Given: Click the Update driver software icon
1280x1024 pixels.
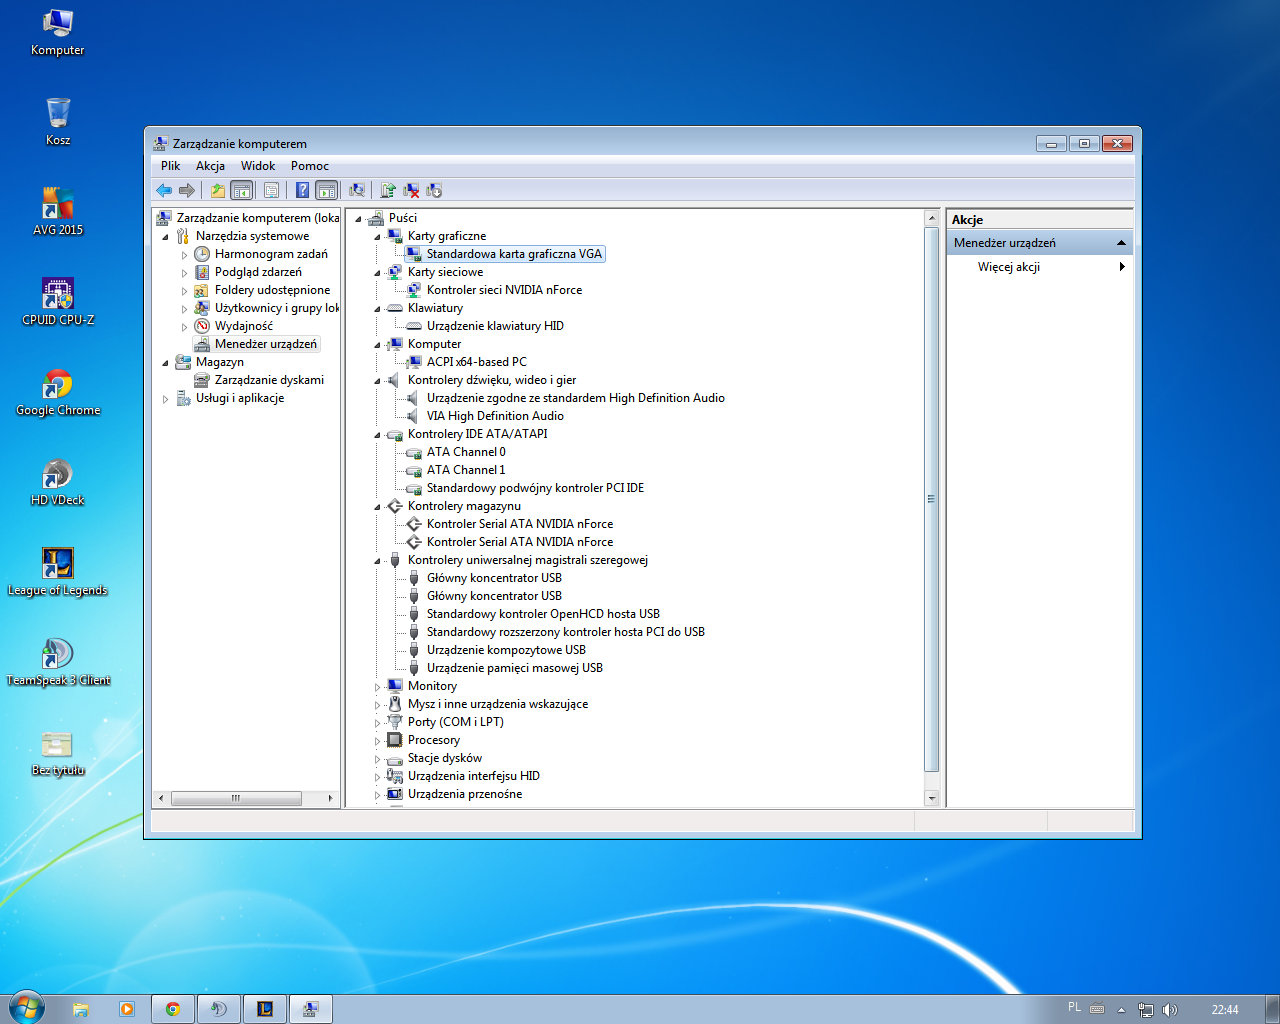Looking at the screenshot, I should [388, 190].
